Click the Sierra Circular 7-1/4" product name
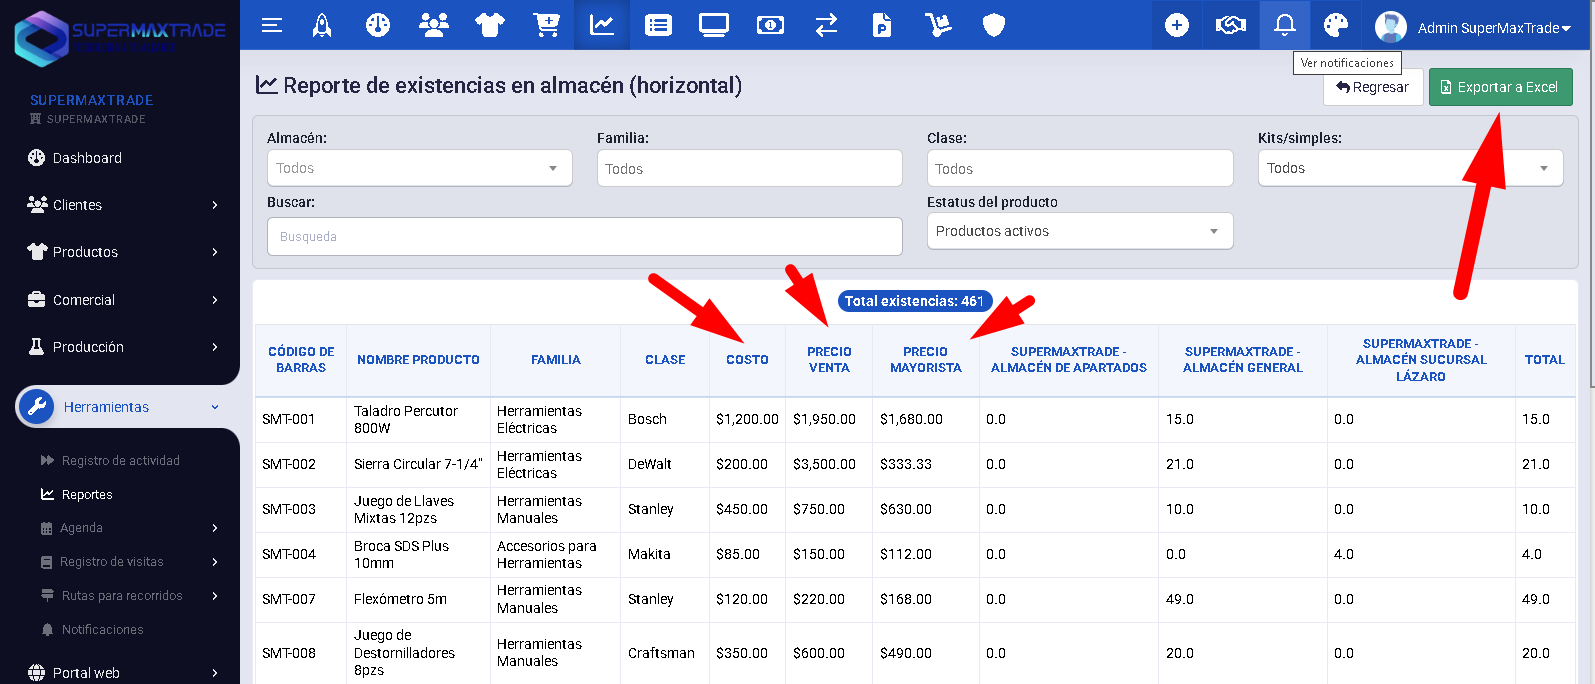Image resolution: width=1595 pixels, height=684 pixels. point(418,465)
